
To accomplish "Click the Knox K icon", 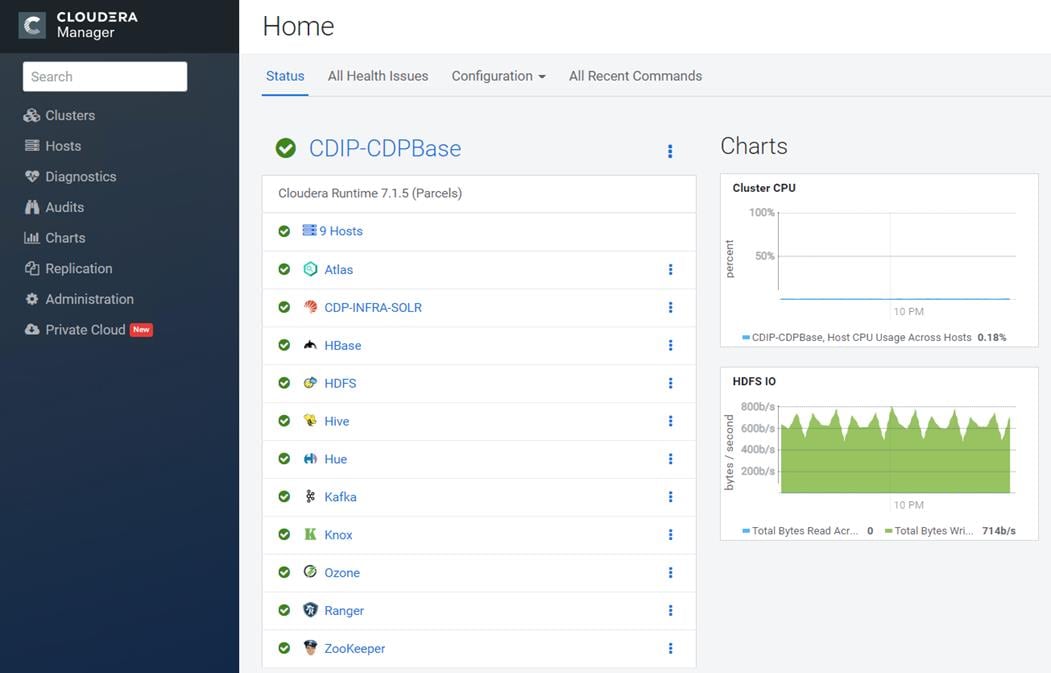I will click(x=310, y=534).
